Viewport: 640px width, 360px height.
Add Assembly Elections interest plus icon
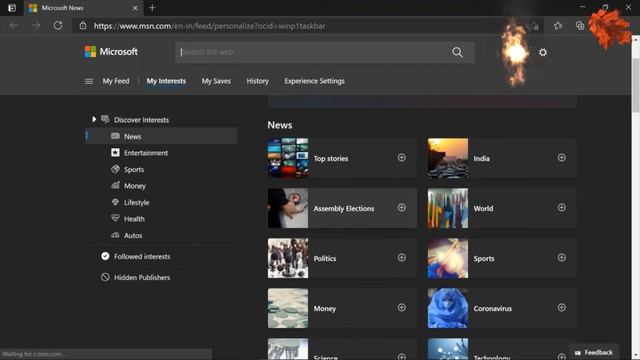(x=402, y=208)
